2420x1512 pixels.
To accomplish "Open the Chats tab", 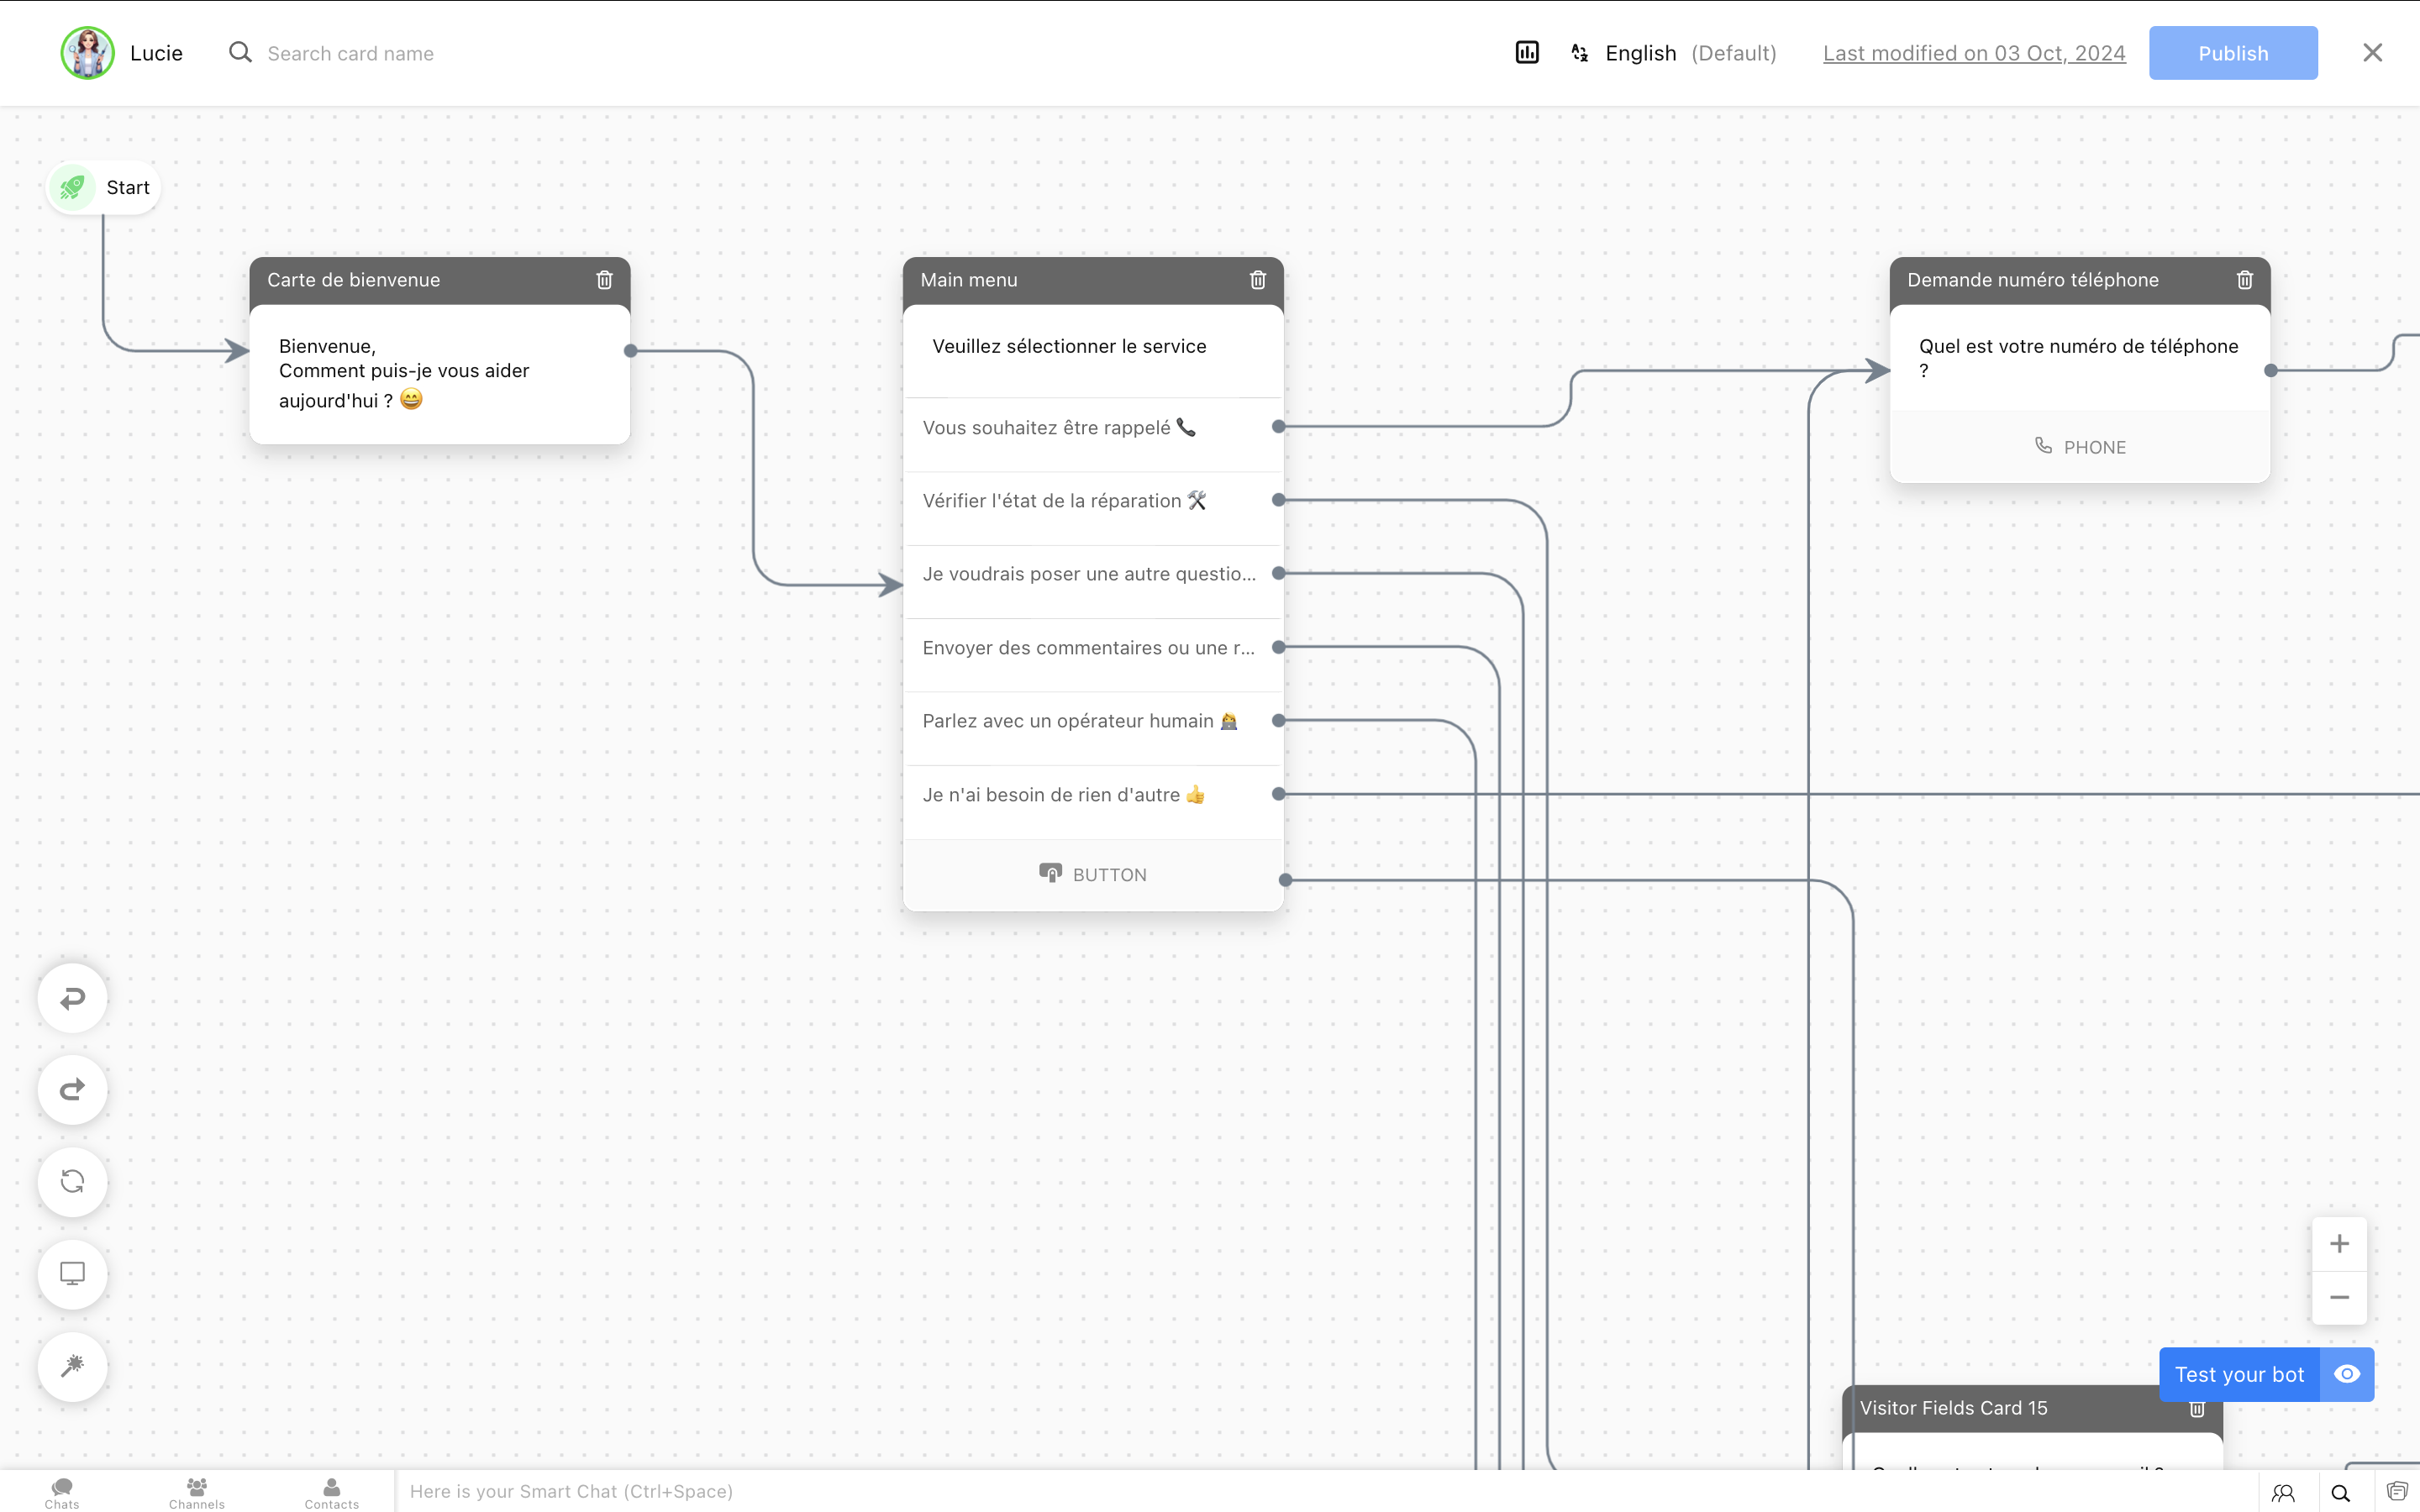I will tap(62, 1492).
